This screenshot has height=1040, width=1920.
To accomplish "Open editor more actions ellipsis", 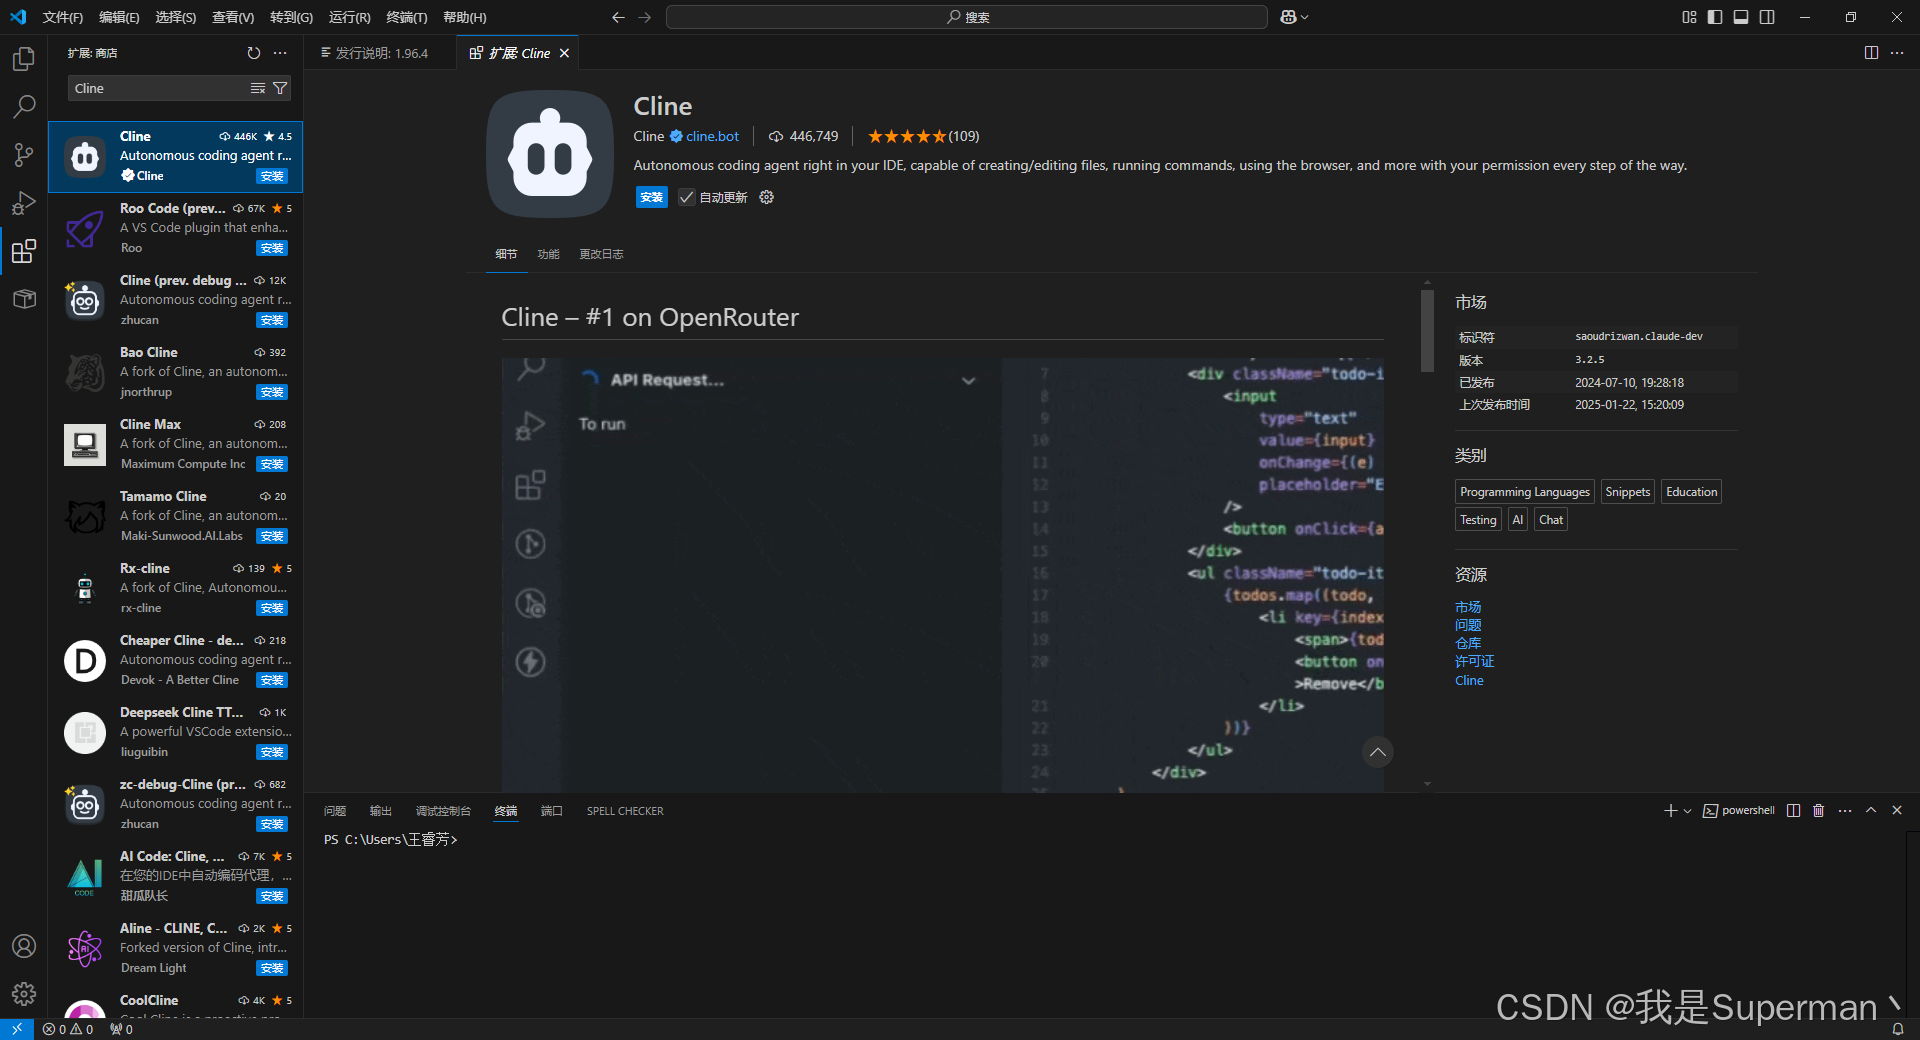I will point(1897,53).
